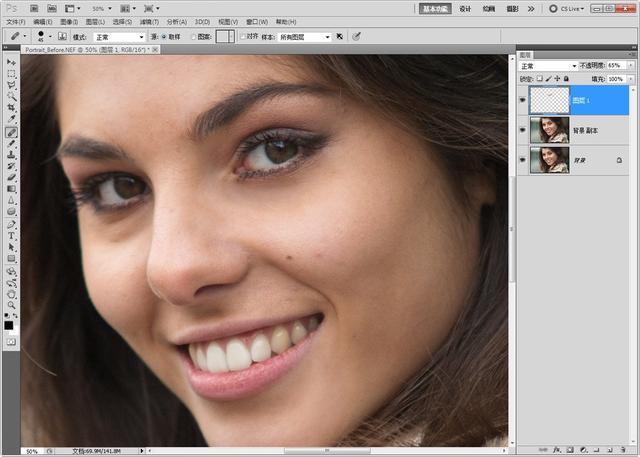Image resolution: width=640 pixels, height=457 pixels.
Task: Switch to the Portrait_Before.NEF document tab
Action: [x=90, y=50]
